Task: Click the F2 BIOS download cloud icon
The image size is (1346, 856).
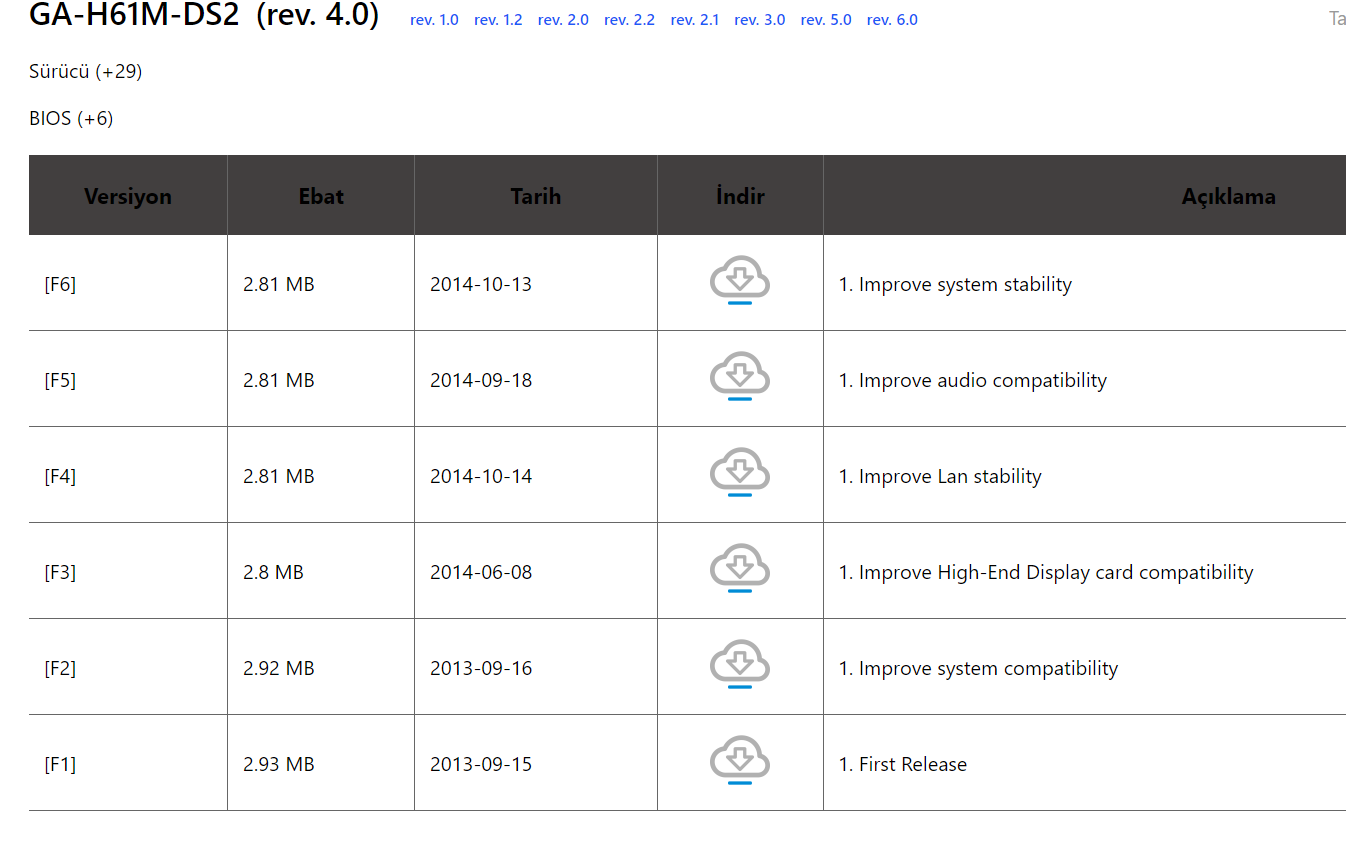Action: click(740, 665)
